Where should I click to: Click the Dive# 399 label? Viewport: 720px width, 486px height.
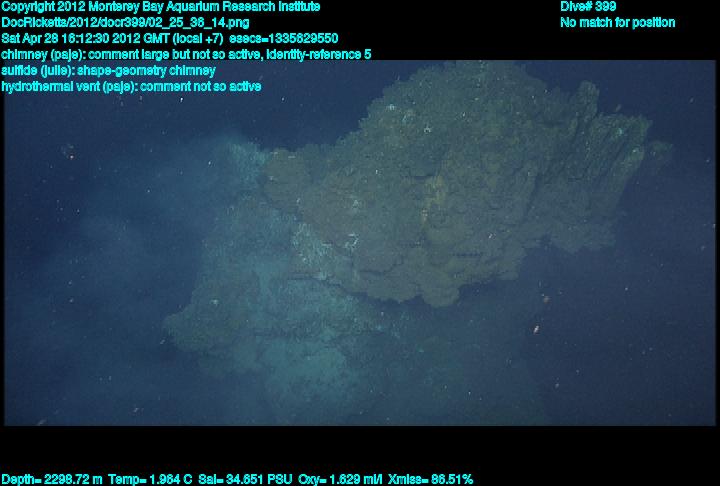pyautogui.click(x=588, y=7)
